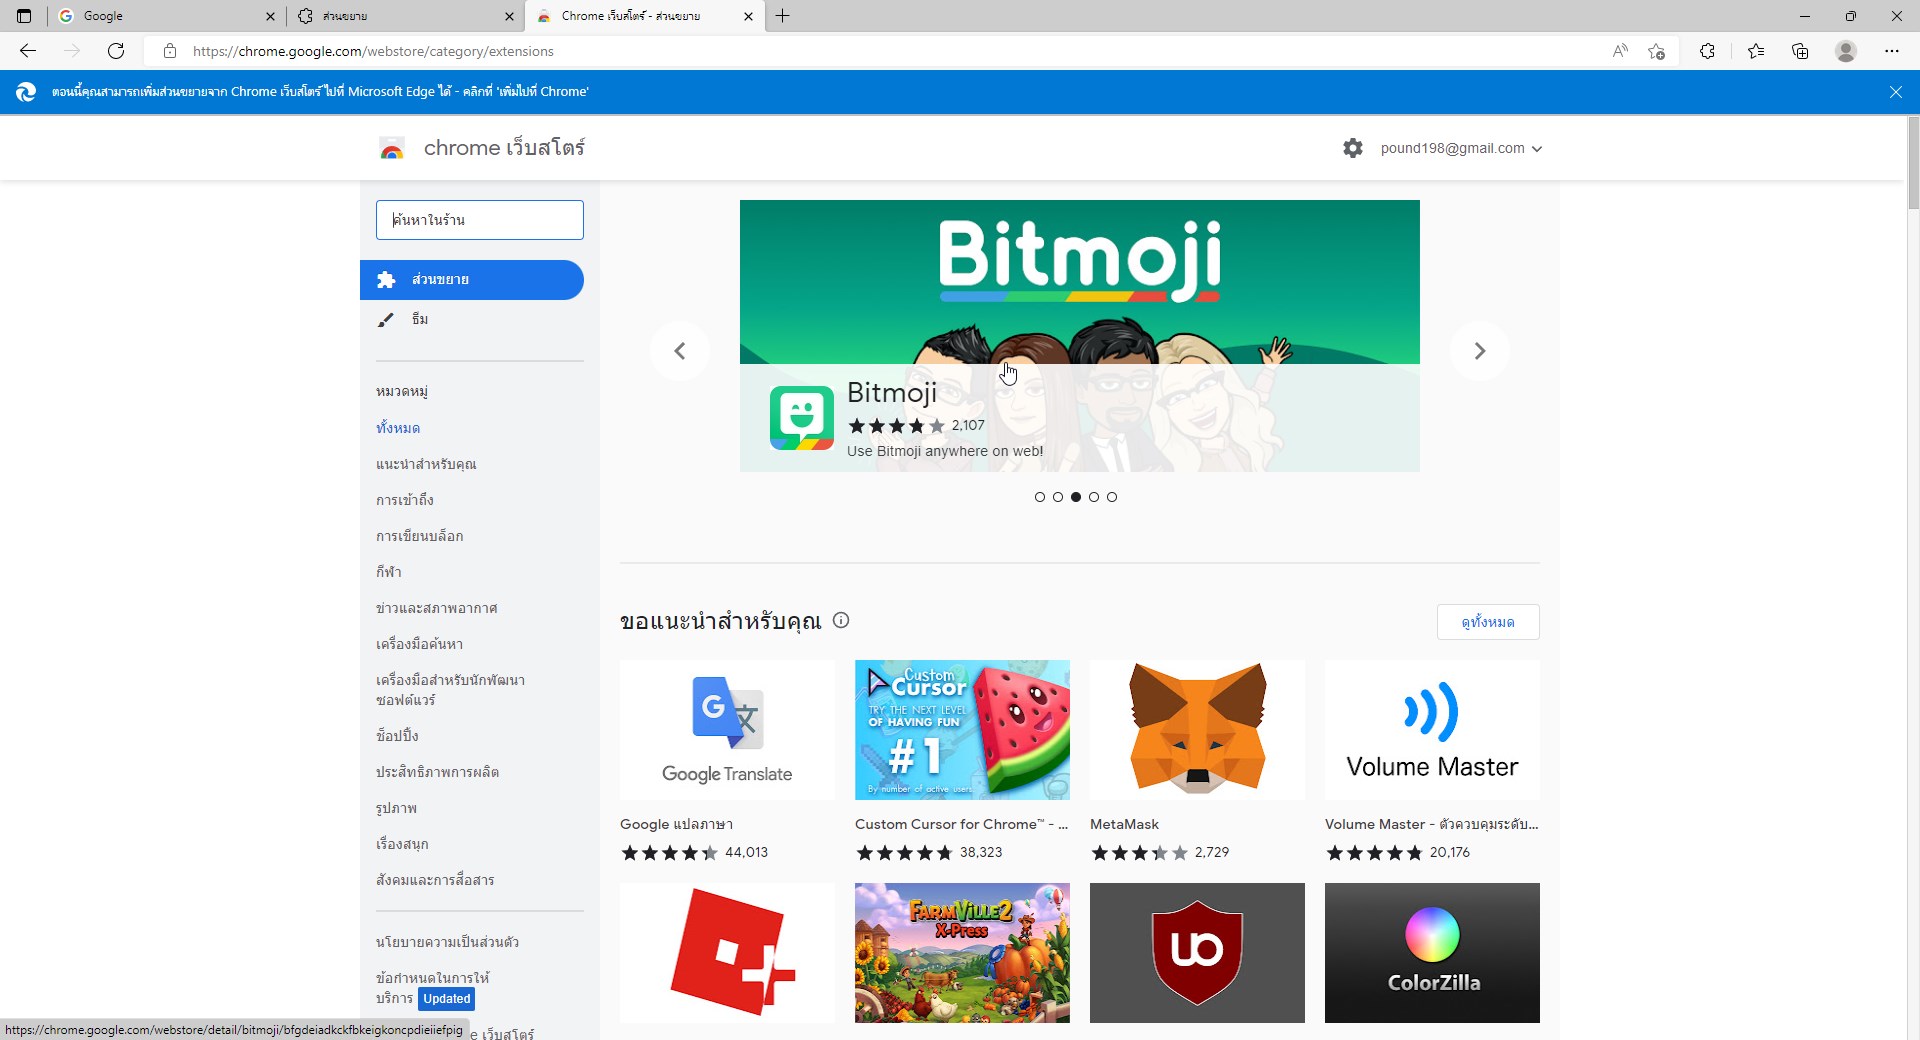Open a new browser tab
This screenshot has width=1920, height=1040.
point(783,16)
